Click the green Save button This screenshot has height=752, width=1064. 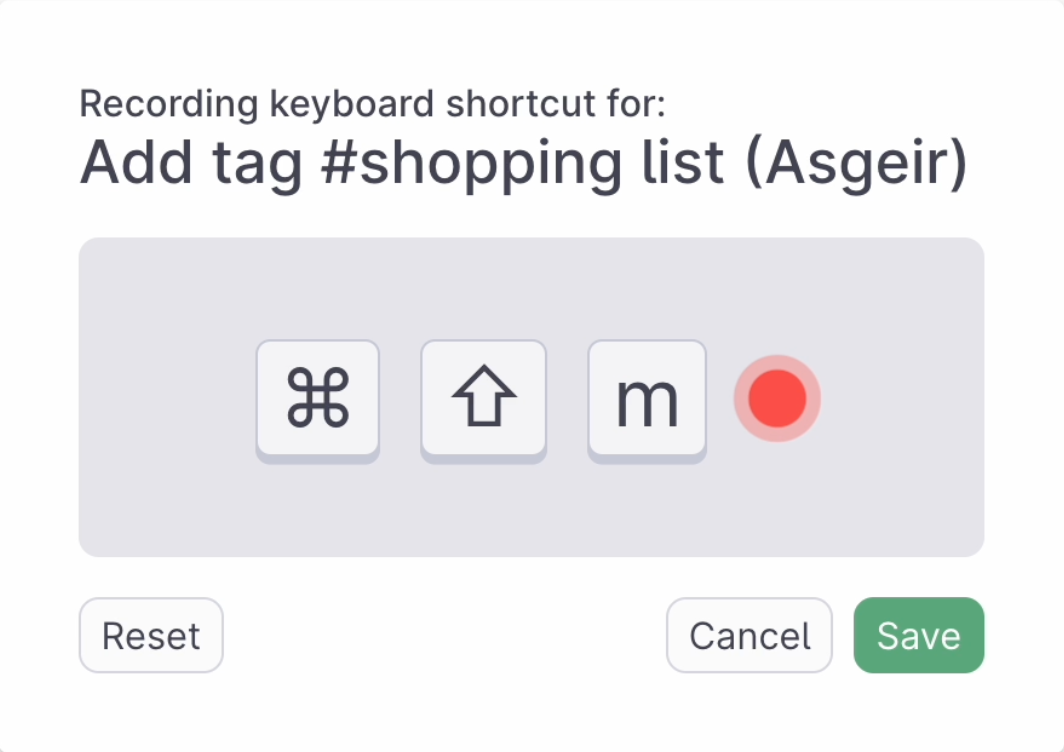coord(919,635)
